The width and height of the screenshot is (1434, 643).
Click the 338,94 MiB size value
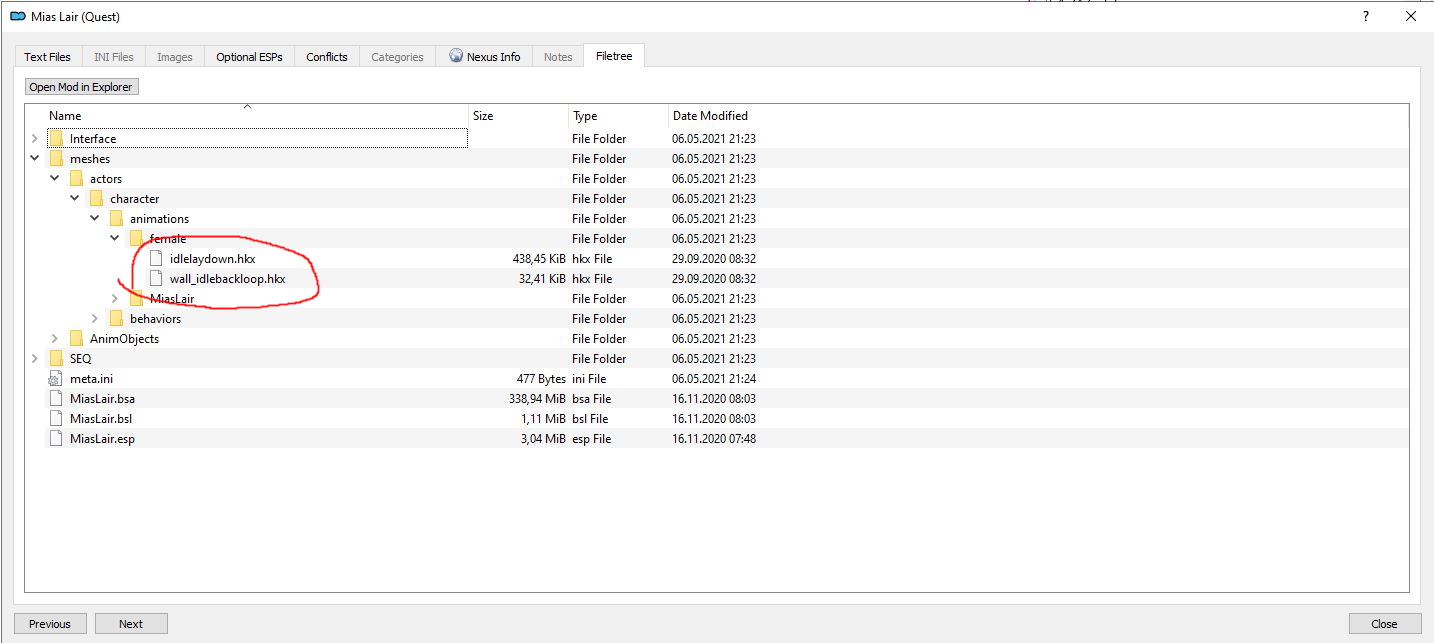[x=537, y=399]
